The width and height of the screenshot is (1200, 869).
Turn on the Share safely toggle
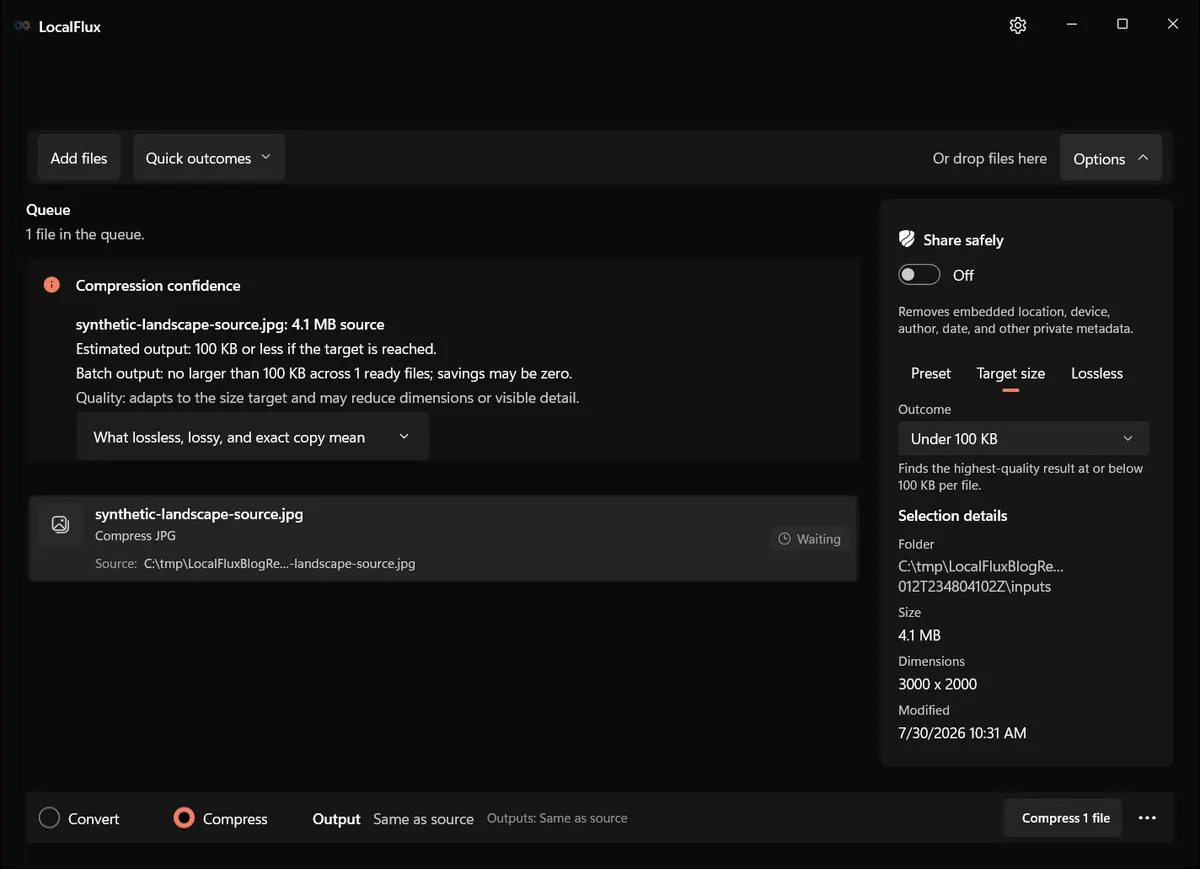click(x=919, y=275)
